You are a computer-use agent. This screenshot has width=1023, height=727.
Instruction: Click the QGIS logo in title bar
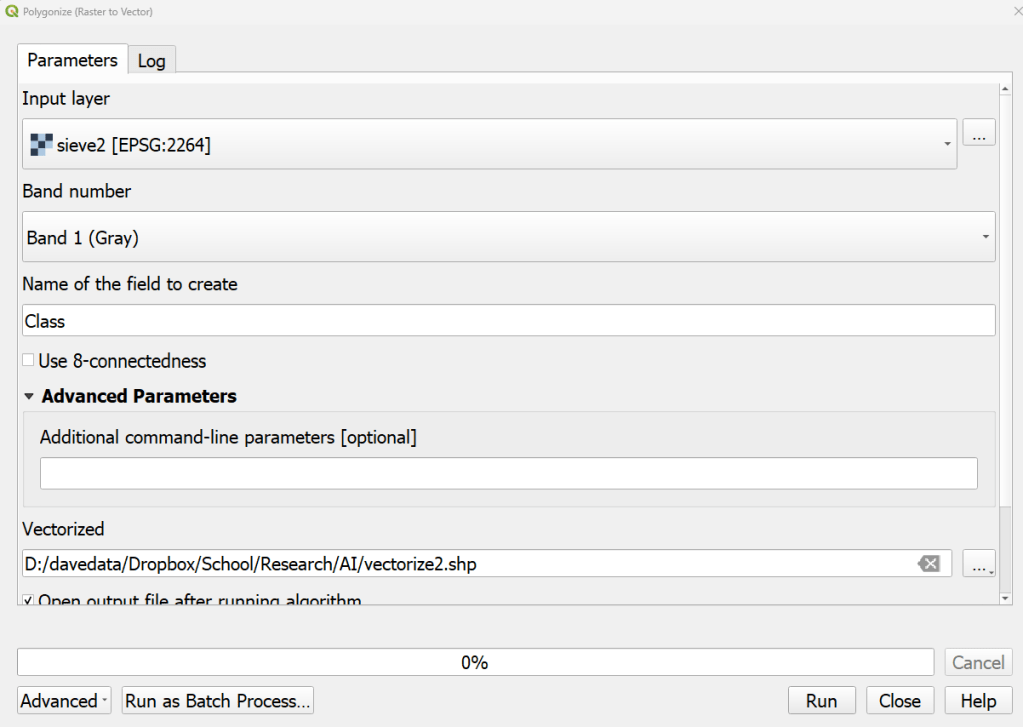coord(11,12)
